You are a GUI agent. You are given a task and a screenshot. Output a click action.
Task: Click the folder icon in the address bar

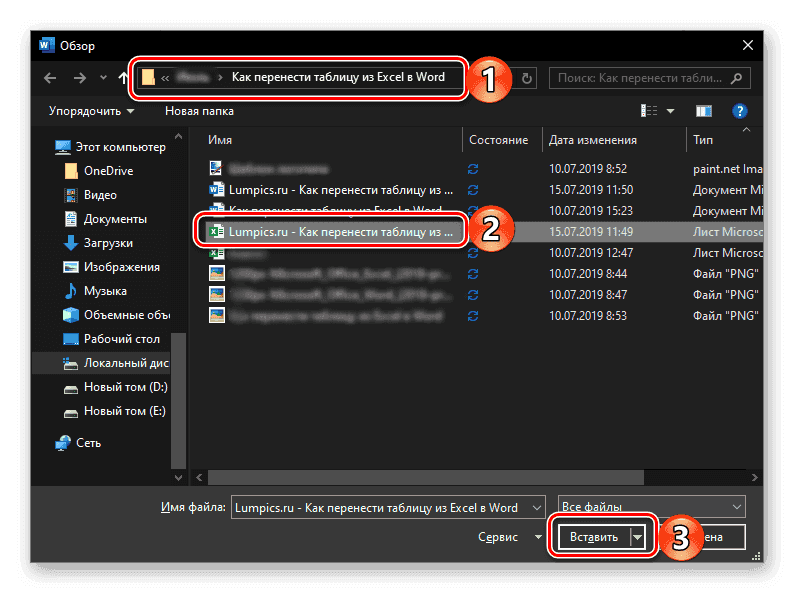point(148,77)
